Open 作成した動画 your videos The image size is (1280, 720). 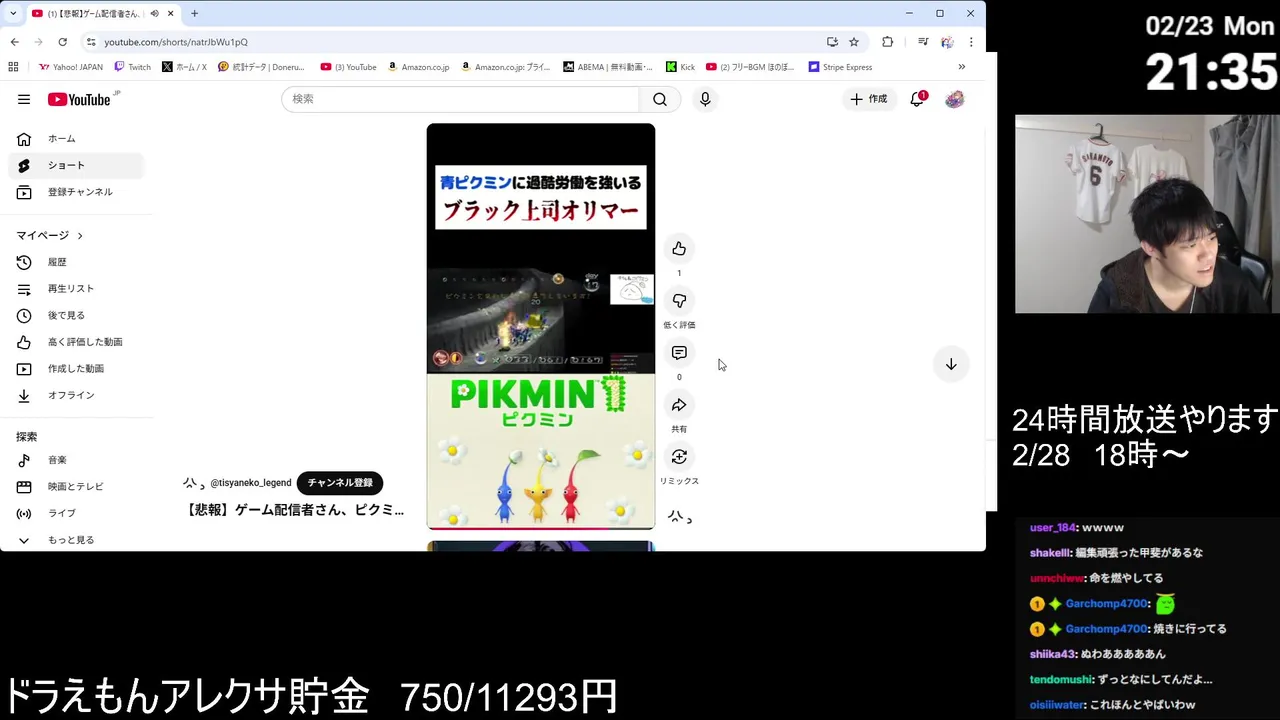[76, 369]
